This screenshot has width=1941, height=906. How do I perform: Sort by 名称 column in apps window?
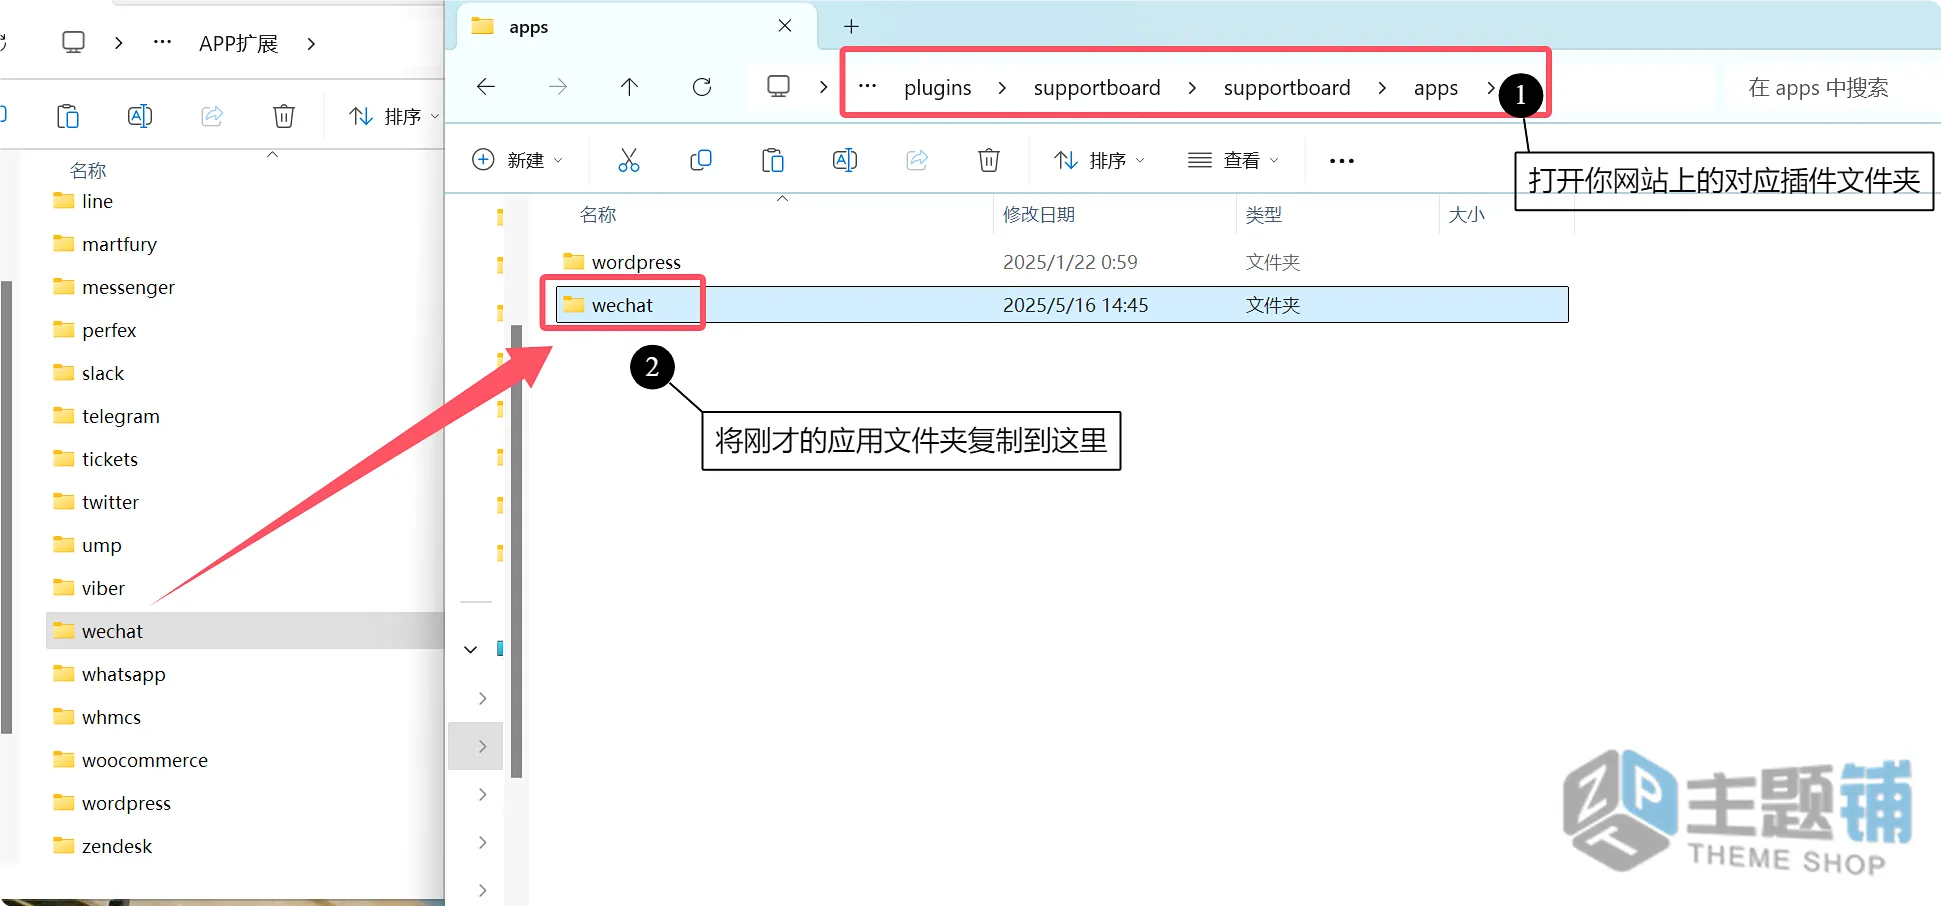point(598,214)
